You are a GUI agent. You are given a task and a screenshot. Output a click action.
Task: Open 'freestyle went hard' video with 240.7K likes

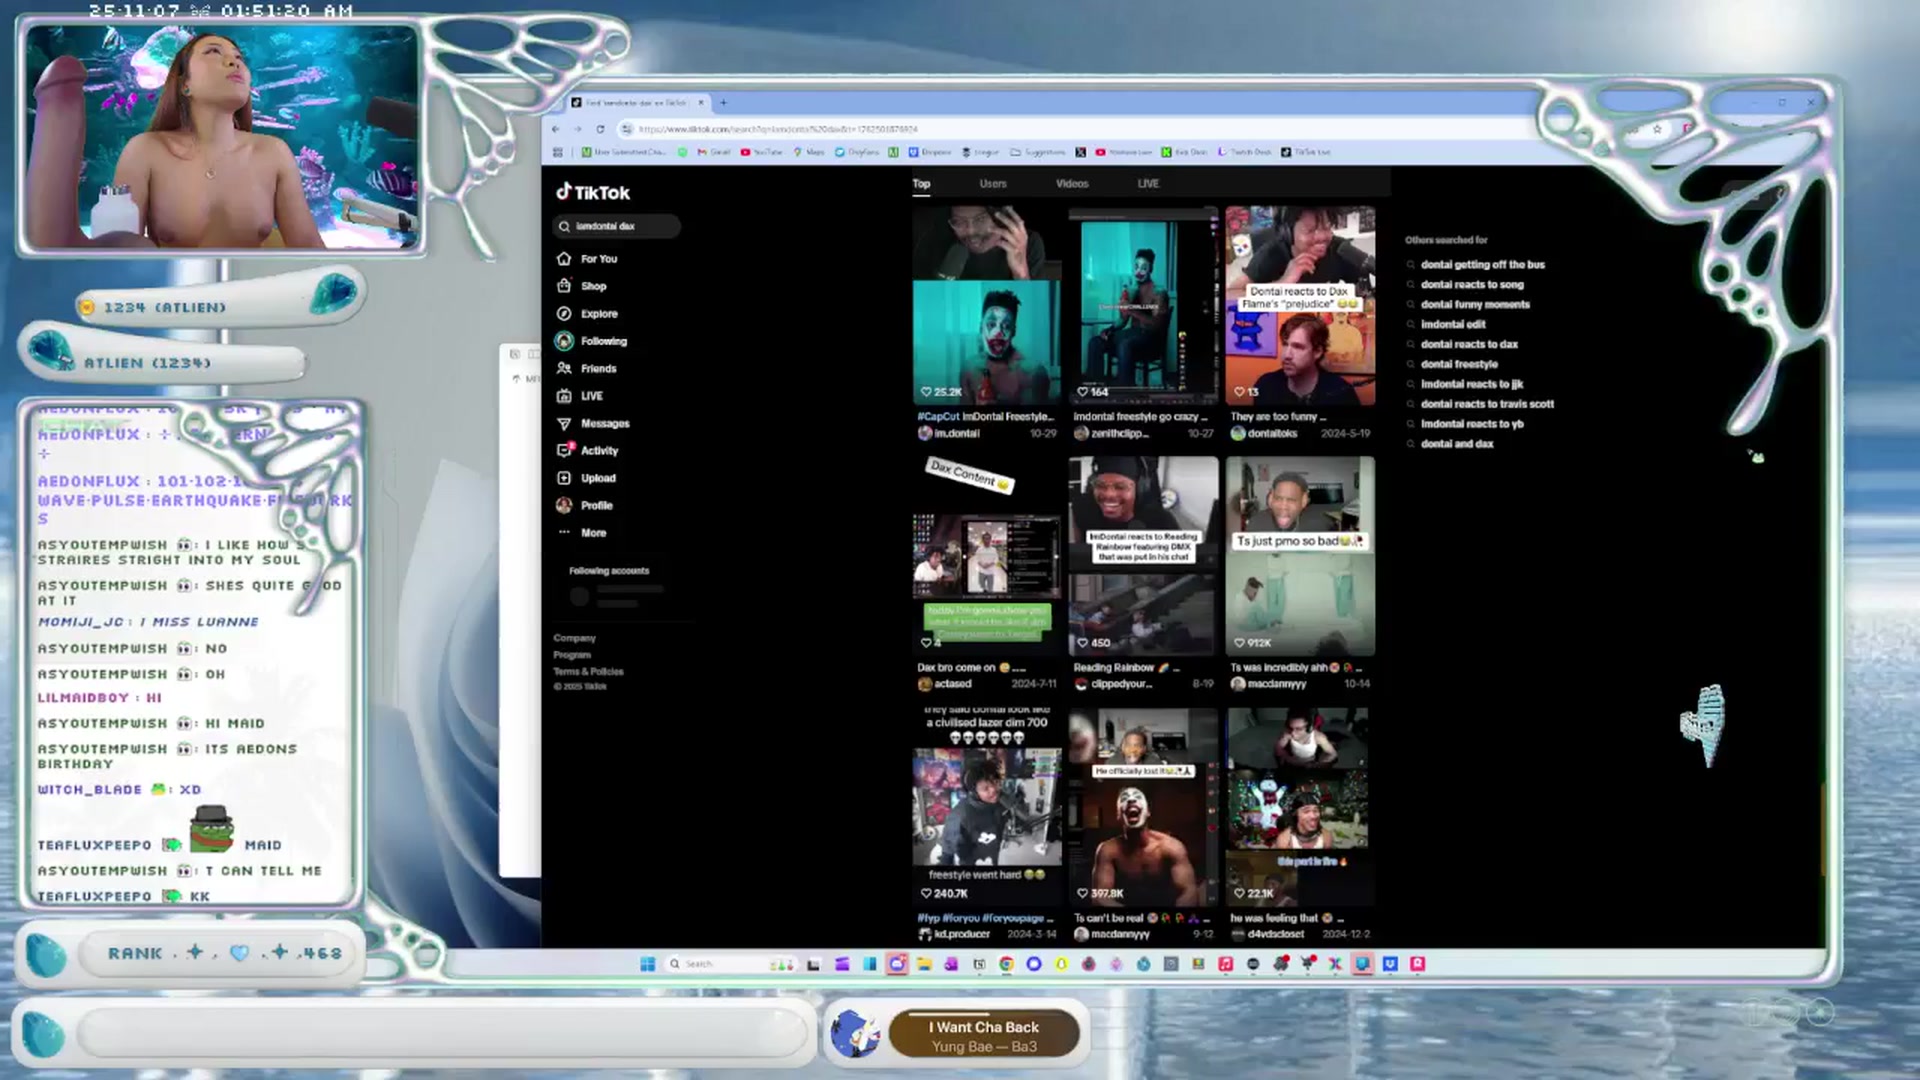[x=986, y=805]
